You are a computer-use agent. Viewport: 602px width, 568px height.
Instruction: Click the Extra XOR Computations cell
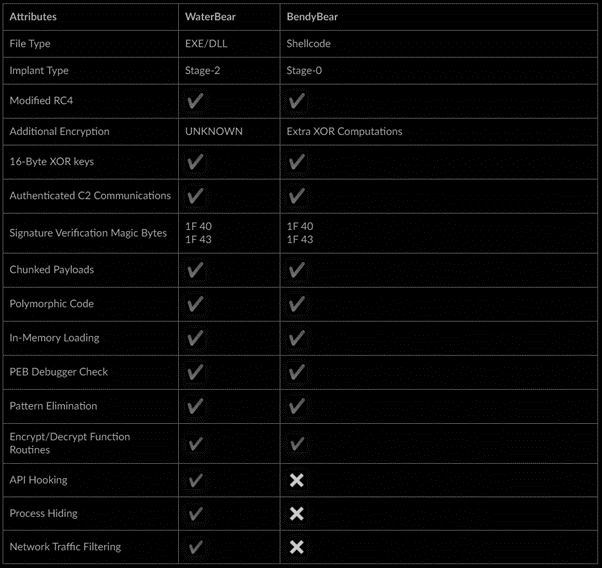point(343,131)
